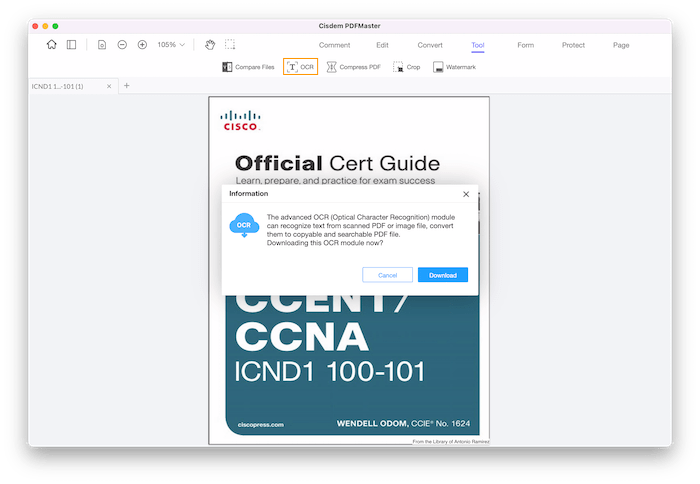Image resolution: width=700 pixels, height=484 pixels.
Task: Zoom out with the minus icon
Action: [122, 45]
